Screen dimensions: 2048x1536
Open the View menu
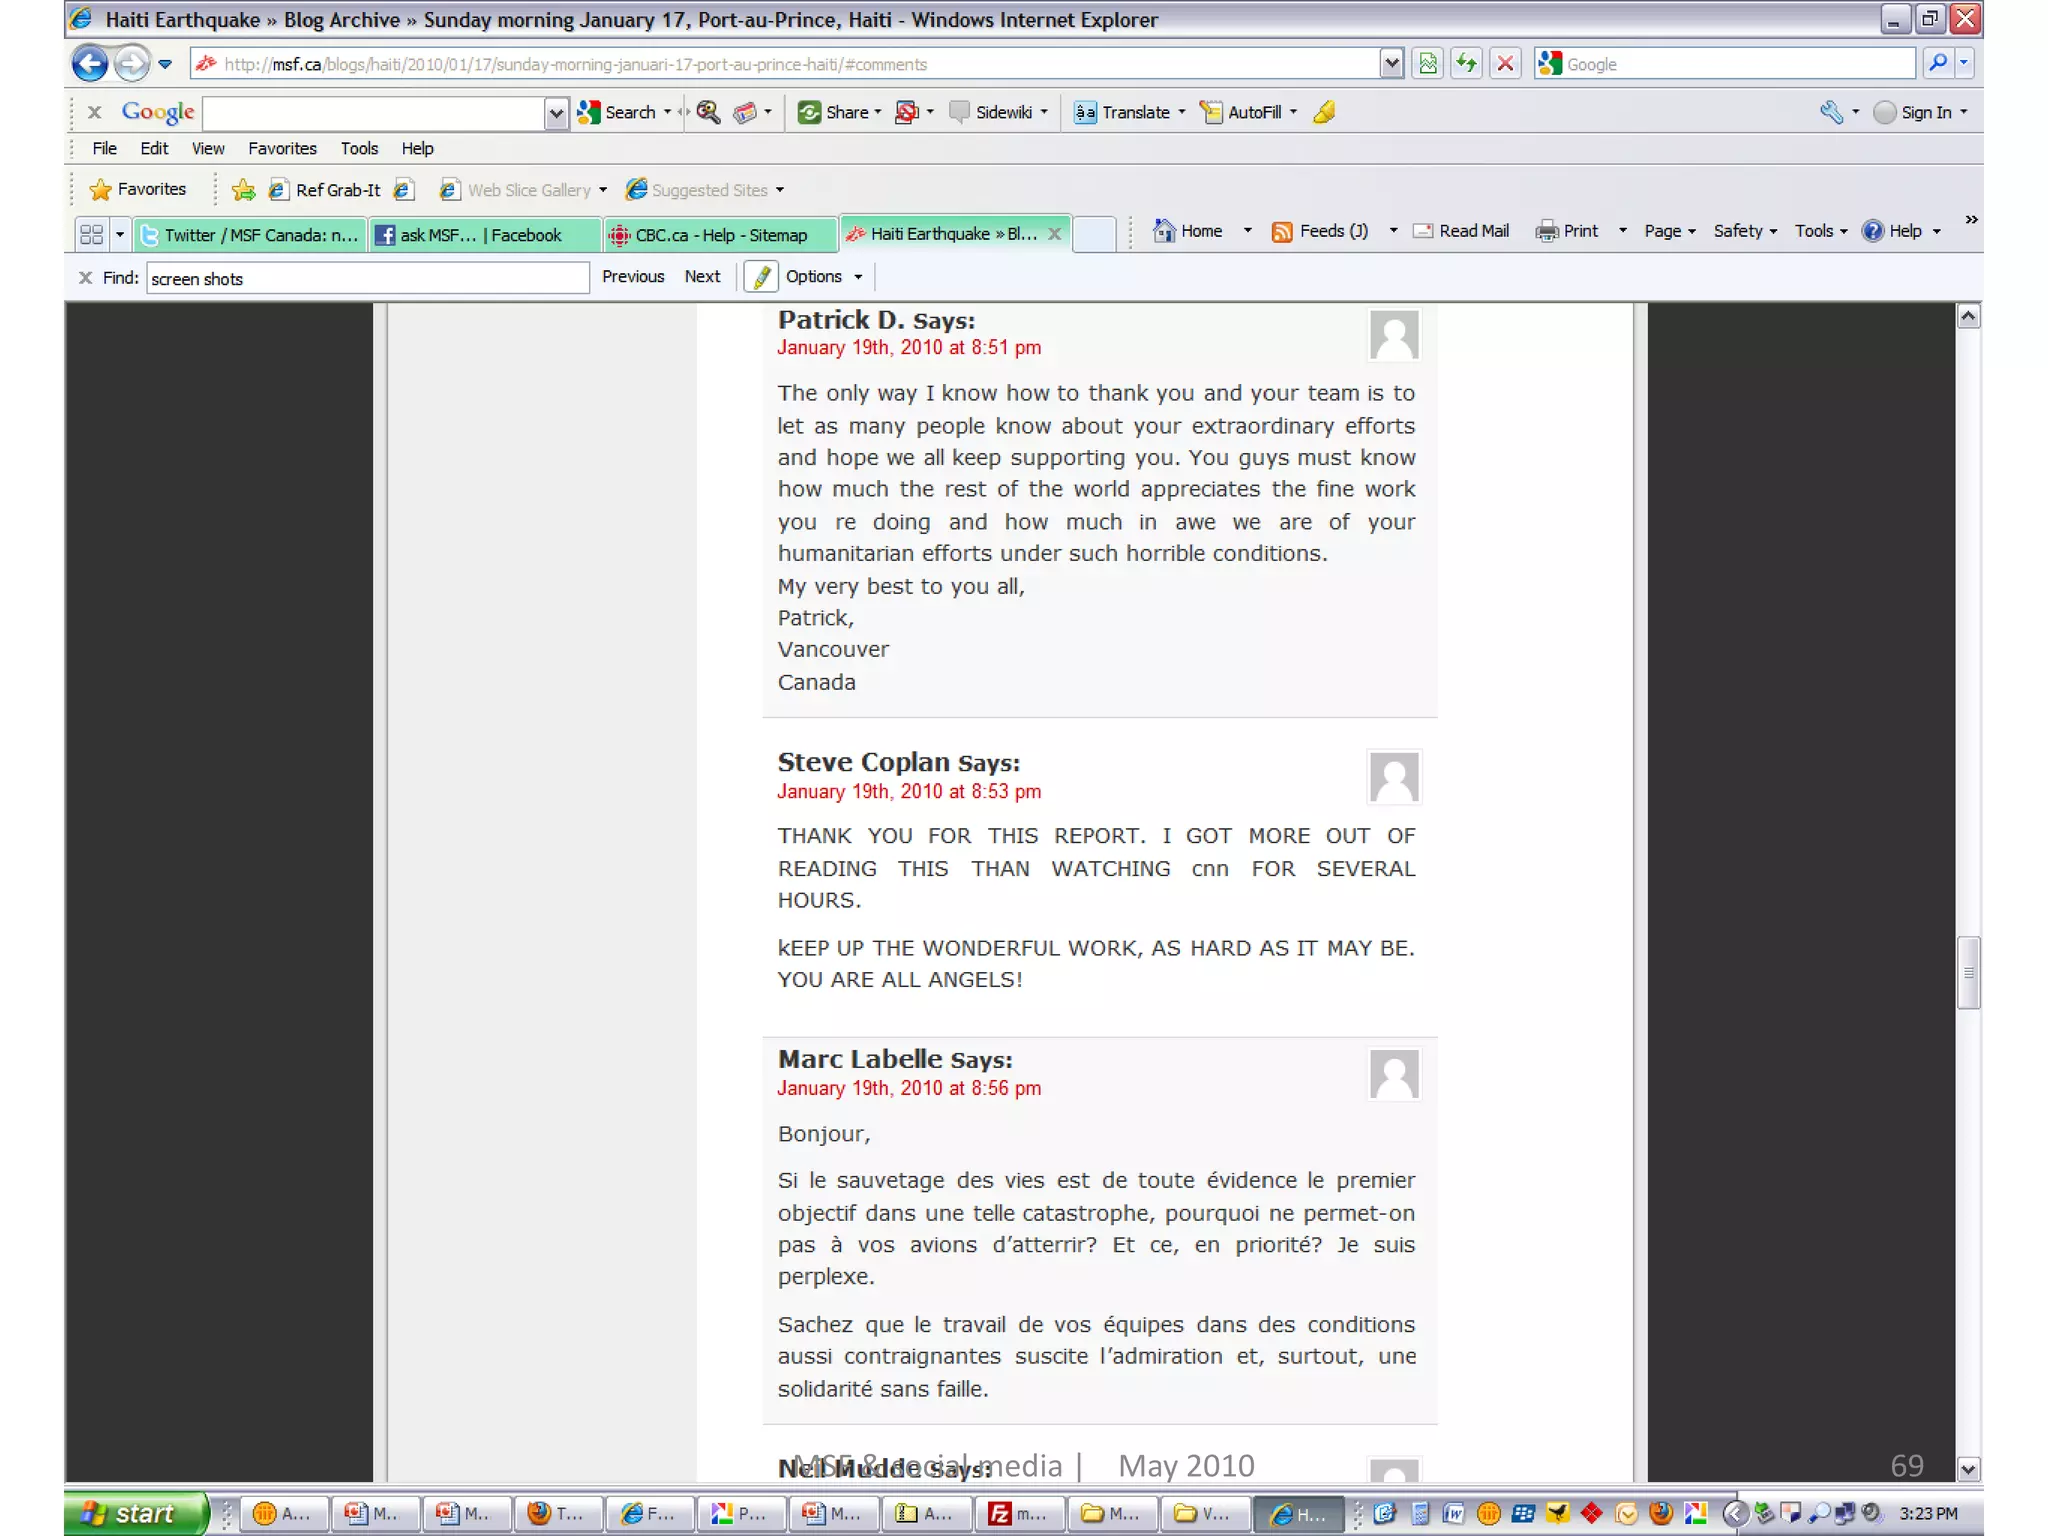(x=208, y=148)
